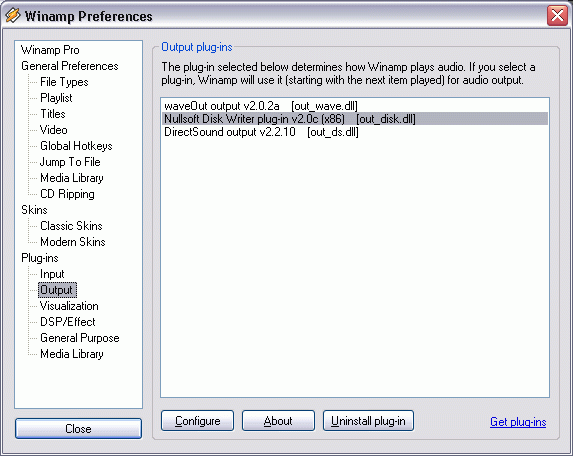Image resolution: width=573 pixels, height=456 pixels.
Task: Open Playlist preferences
Action: (x=56, y=98)
